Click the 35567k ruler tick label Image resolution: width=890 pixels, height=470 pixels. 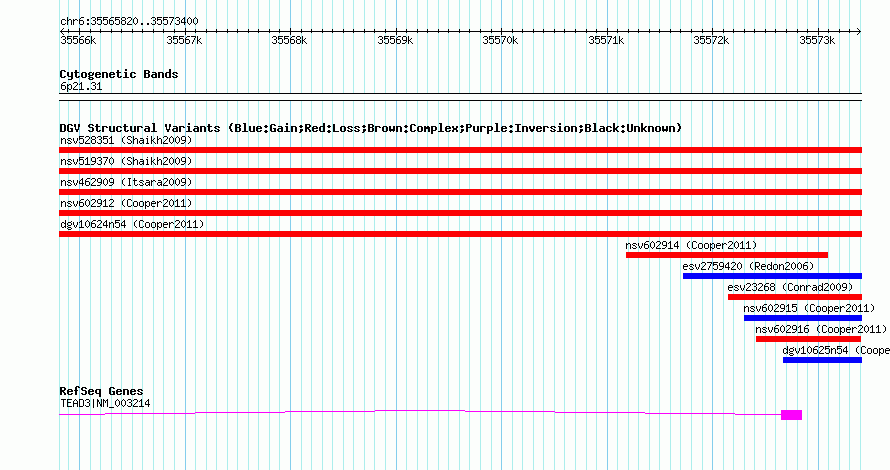(184, 40)
